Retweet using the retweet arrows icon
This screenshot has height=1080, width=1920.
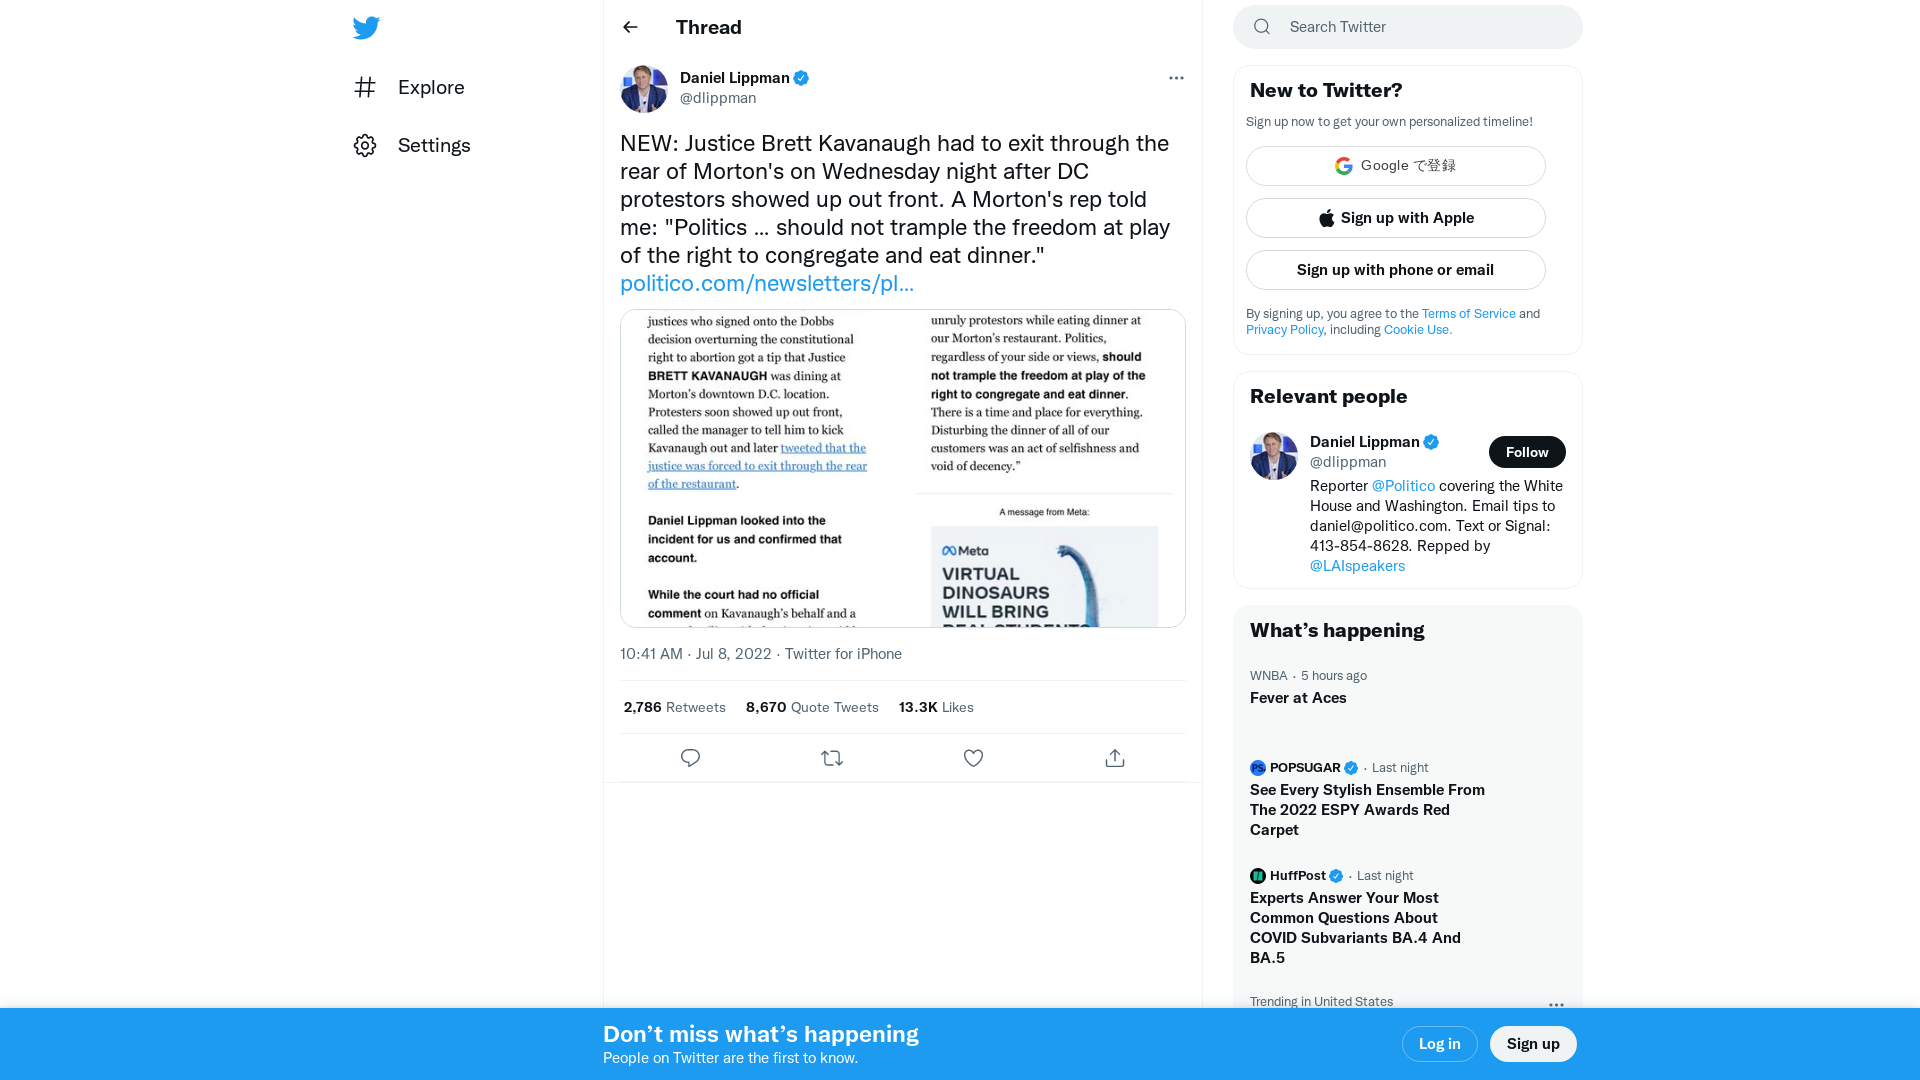click(x=832, y=758)
